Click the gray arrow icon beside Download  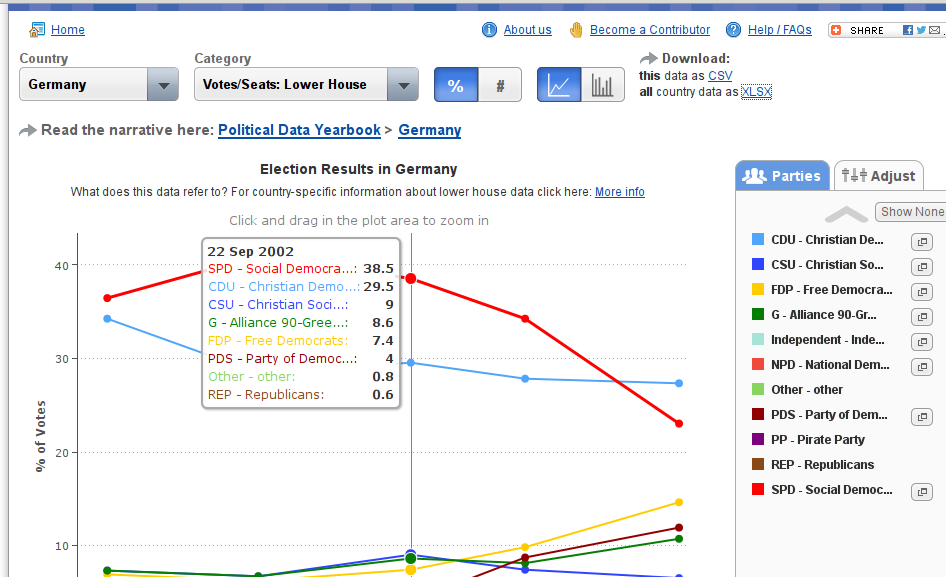(649, 58)
